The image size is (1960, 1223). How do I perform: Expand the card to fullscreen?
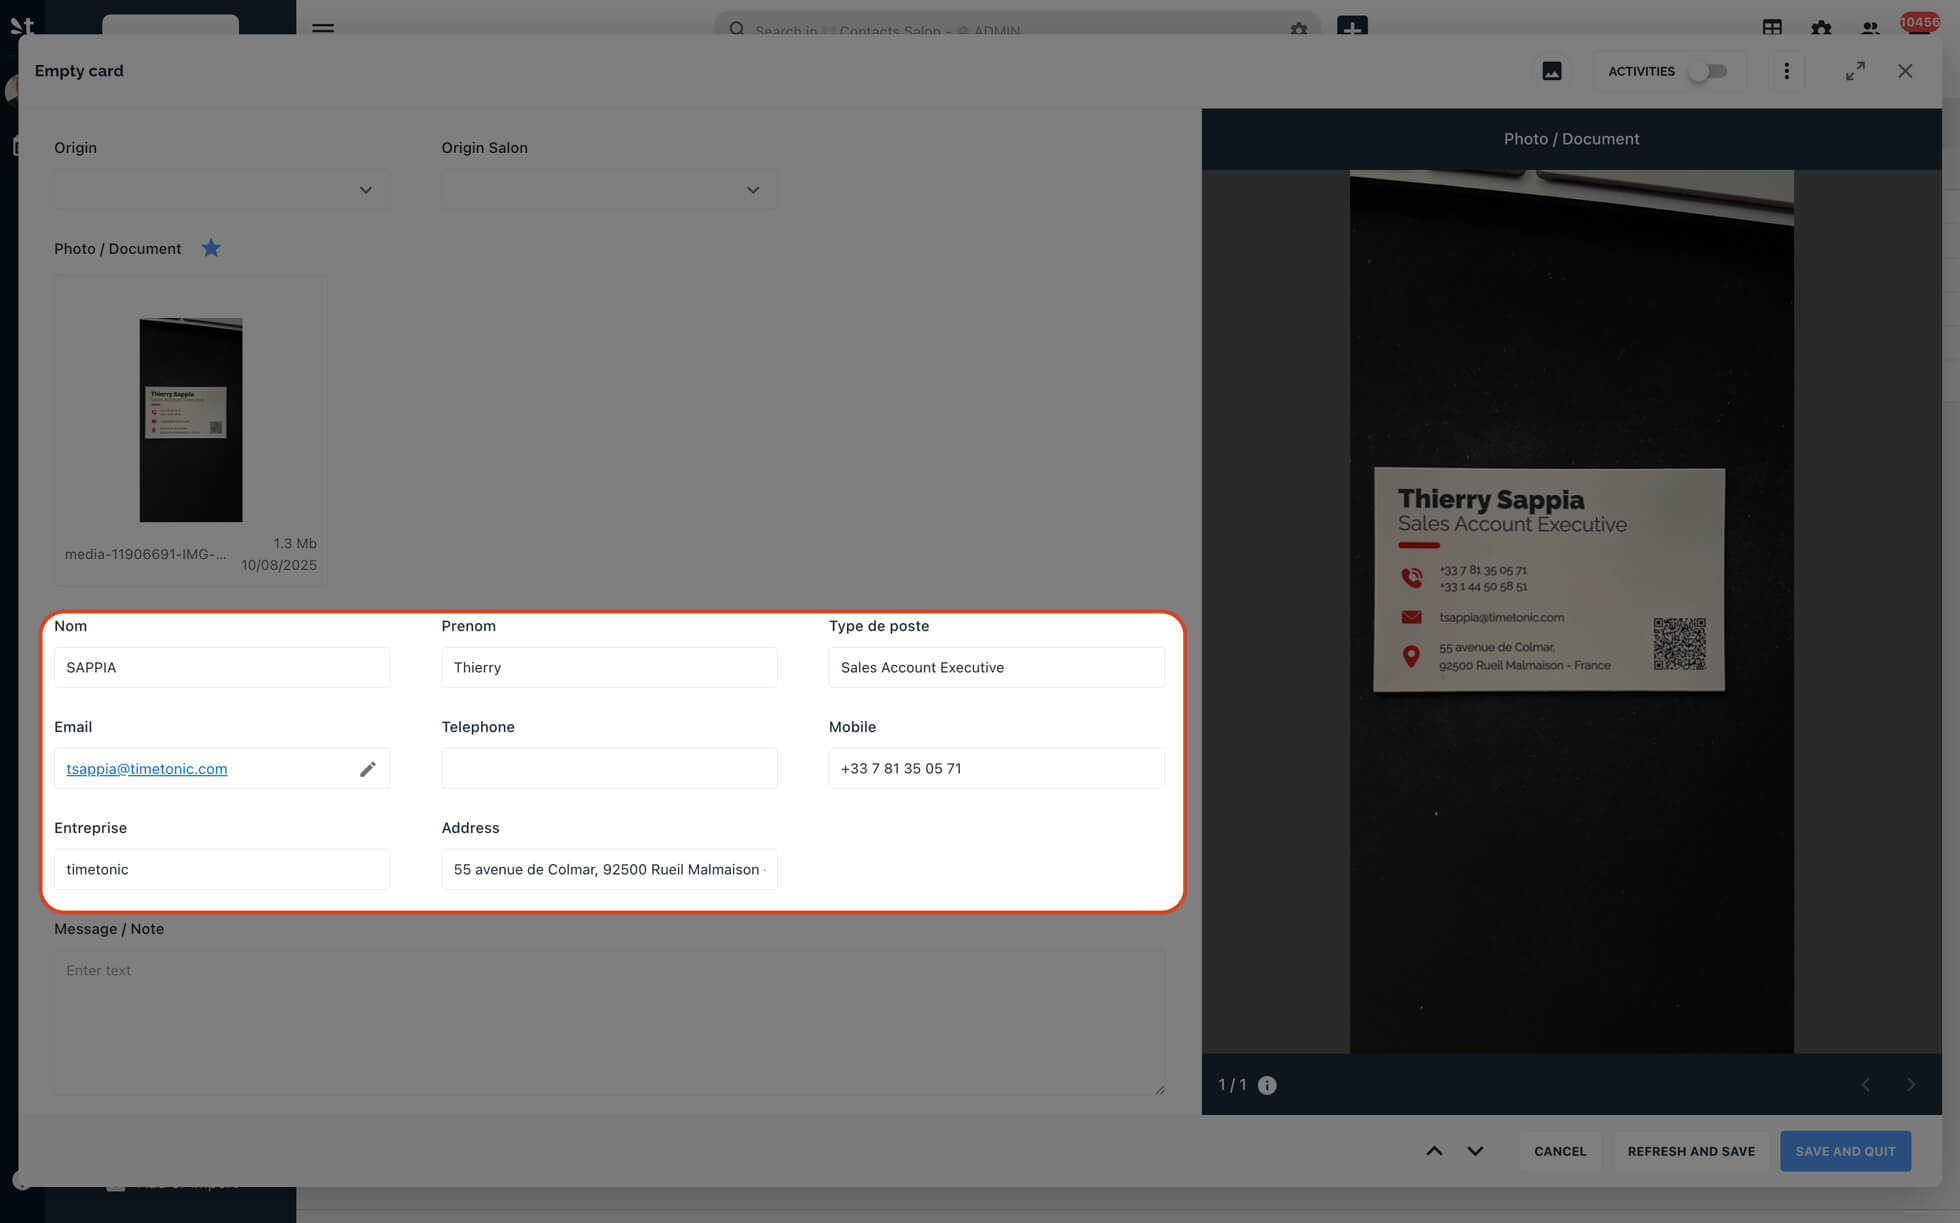pos(1855,71)
